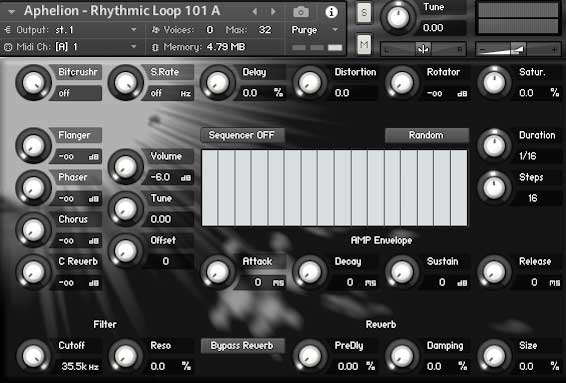Click the reverb Size knob
The width and height of the screenshot is (566, 383).
pyautogui.click(x=495, y=356)
